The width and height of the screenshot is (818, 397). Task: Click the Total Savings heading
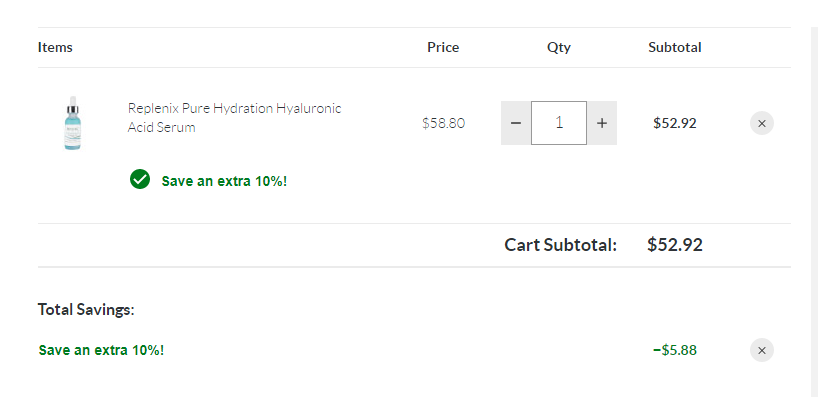click(x=86, y=310)
